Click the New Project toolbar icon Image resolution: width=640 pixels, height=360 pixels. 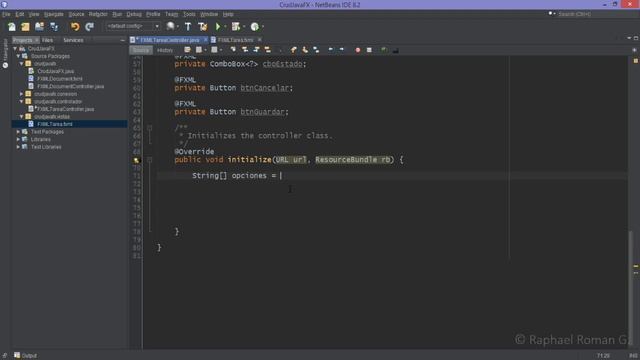[25, 27]
